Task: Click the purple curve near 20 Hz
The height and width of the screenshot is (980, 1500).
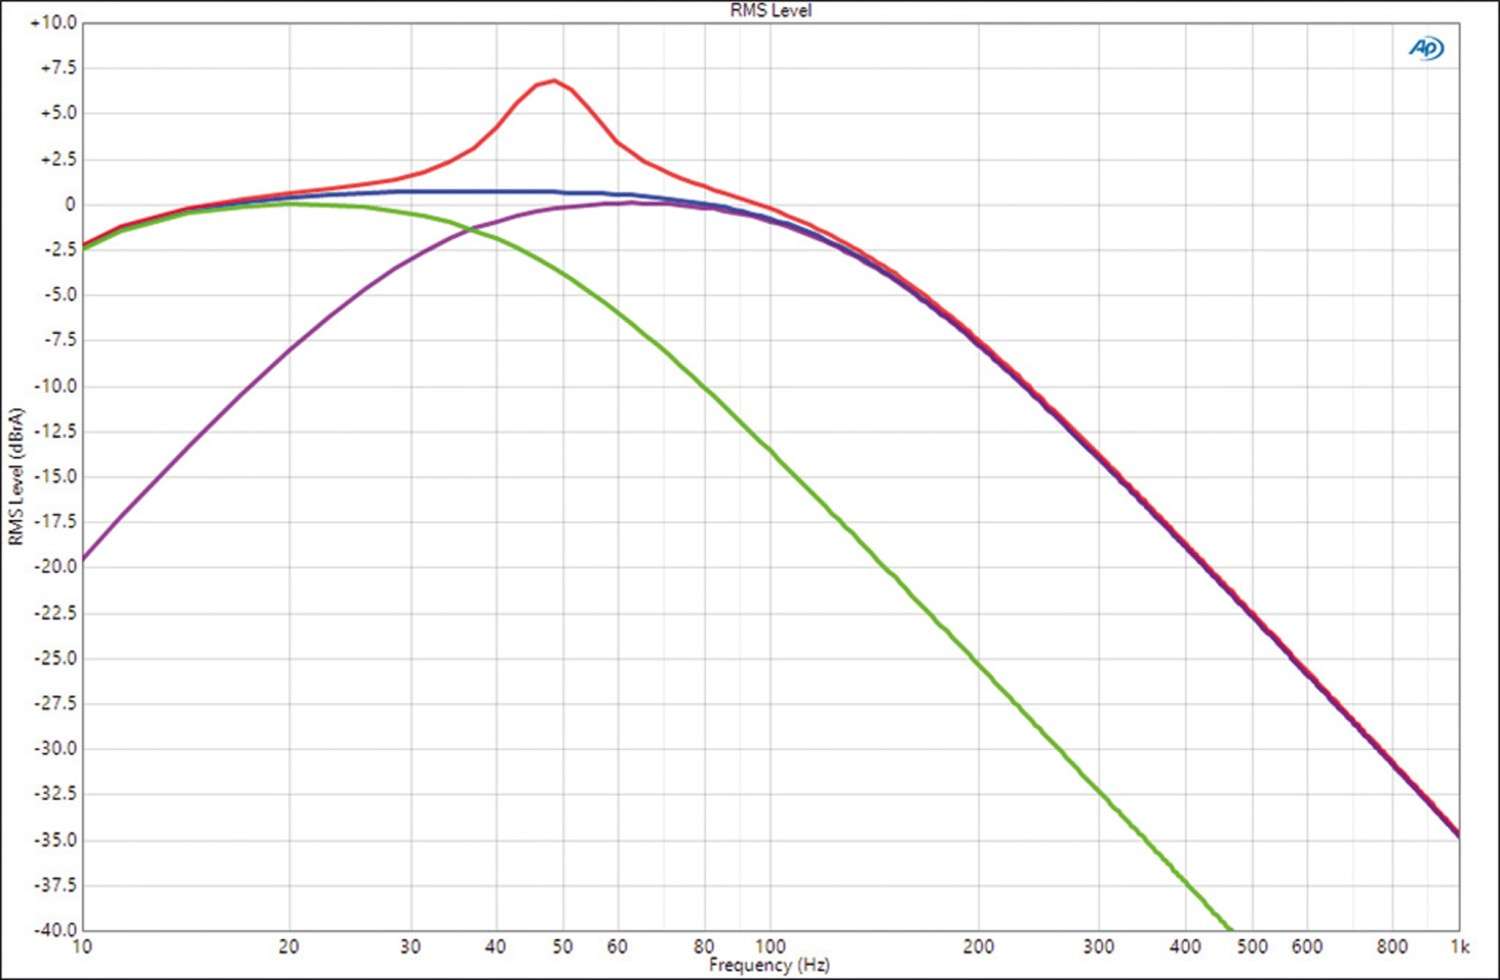Action: point(289,350)
